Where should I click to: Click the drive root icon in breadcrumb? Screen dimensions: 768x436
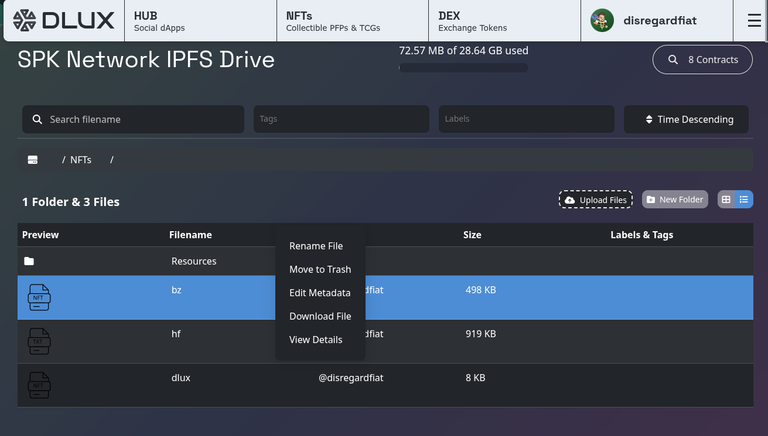pos(33,160)
